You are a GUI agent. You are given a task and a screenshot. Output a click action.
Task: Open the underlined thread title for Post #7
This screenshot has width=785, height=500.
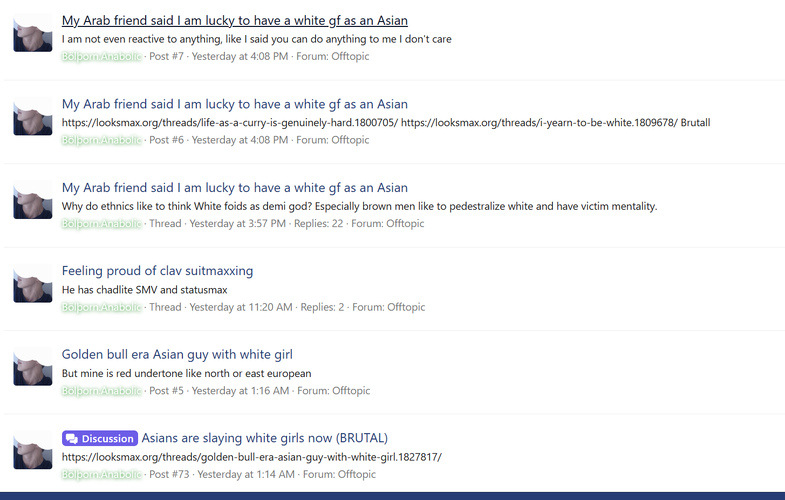coord(235,21)
